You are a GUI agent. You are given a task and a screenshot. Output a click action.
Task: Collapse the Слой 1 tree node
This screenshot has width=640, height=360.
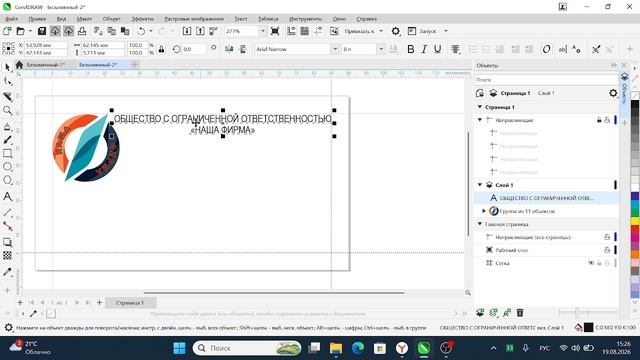point(480,185)
